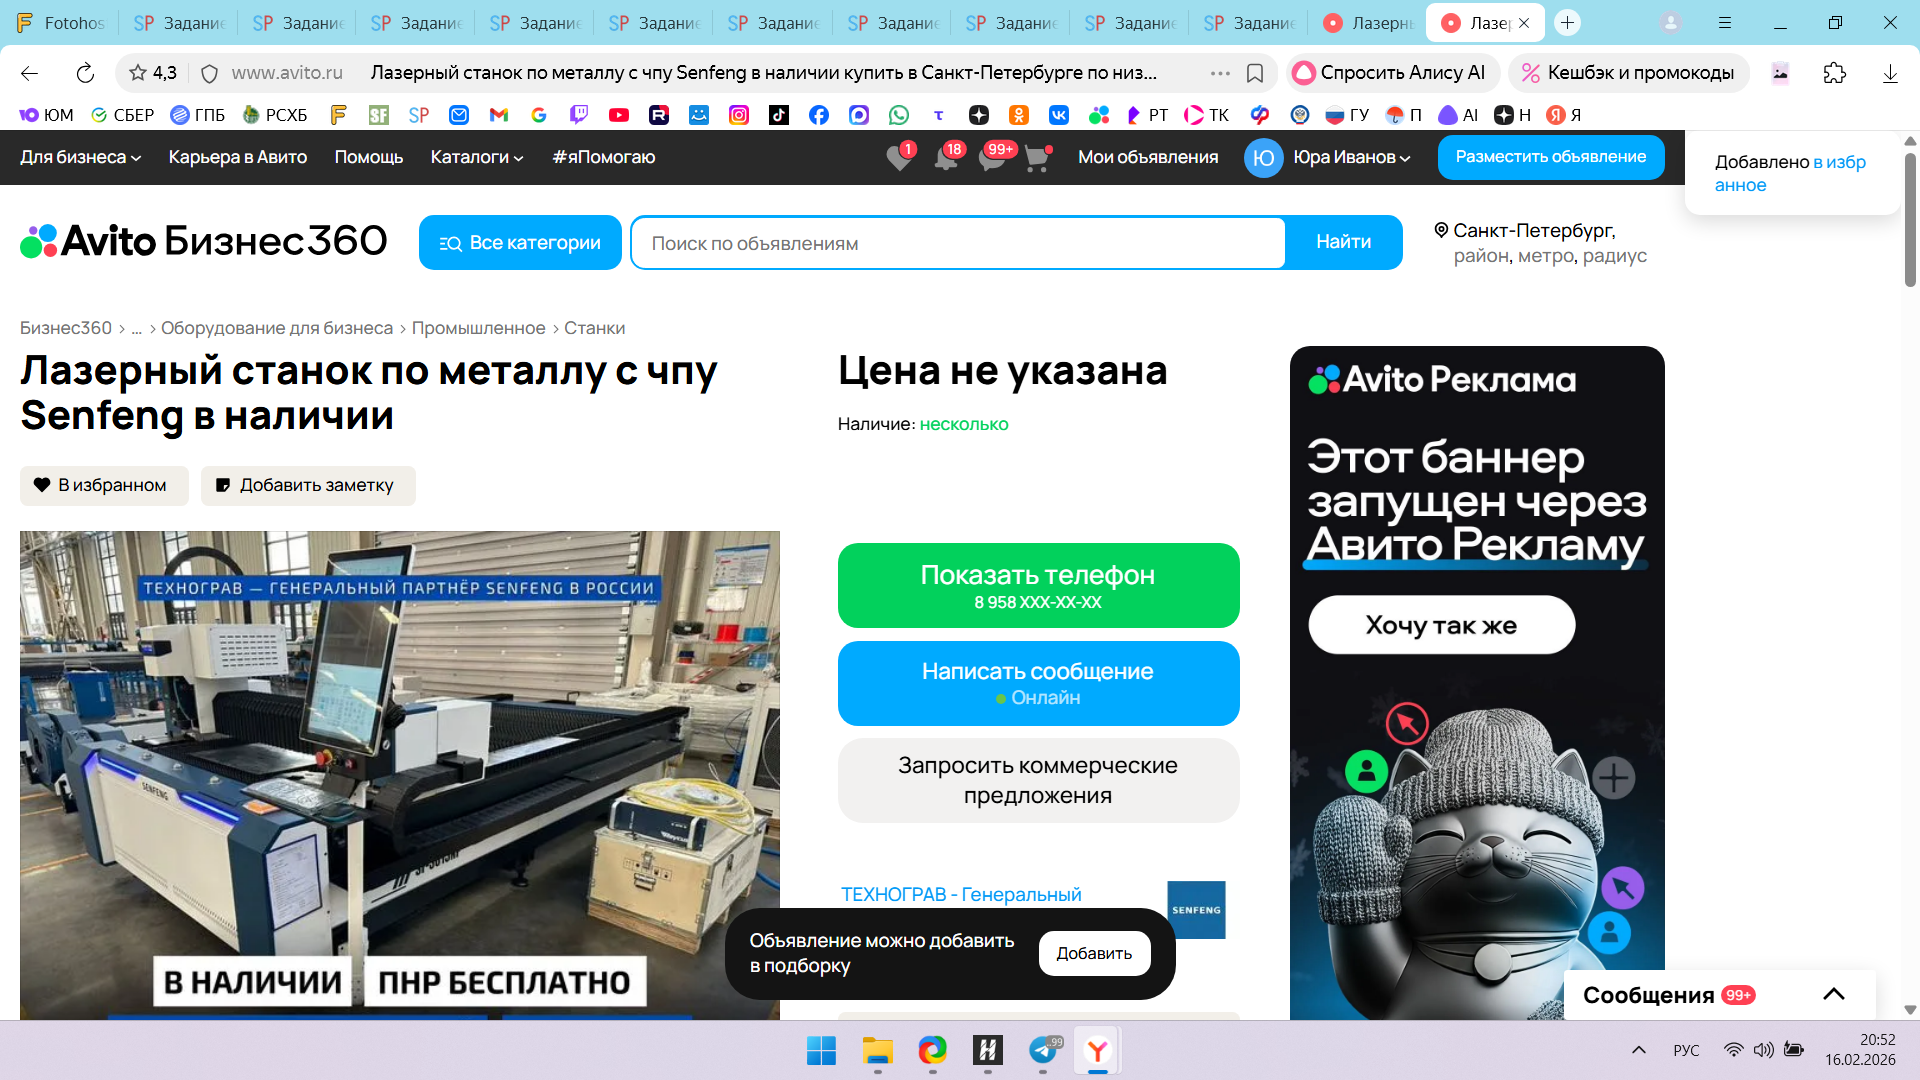Open messages chat bubble icon in header
This screenshot has width=1920, height=1080.
(992, 158)
